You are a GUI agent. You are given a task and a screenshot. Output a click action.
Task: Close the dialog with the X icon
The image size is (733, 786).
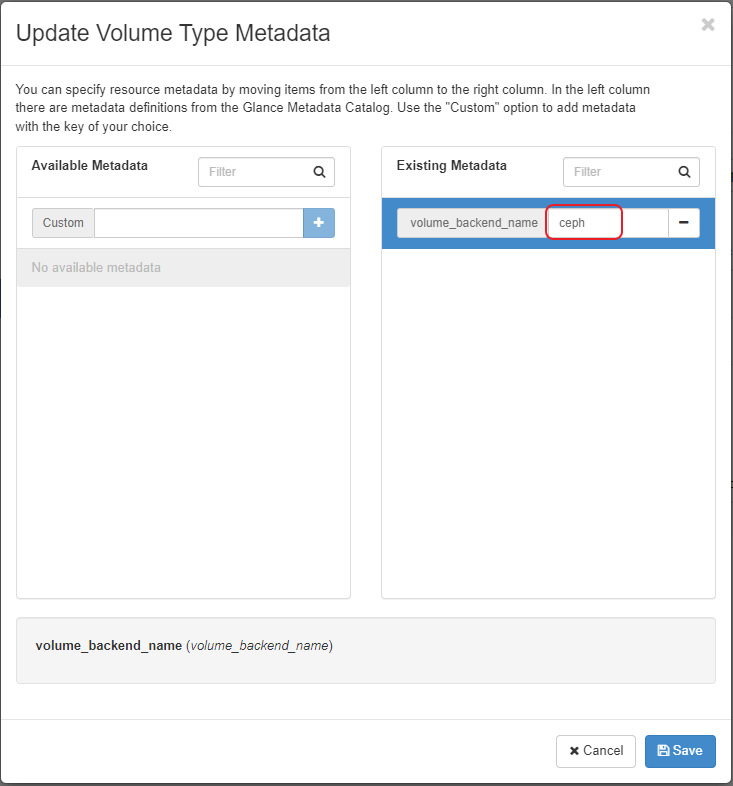[708, 25]
